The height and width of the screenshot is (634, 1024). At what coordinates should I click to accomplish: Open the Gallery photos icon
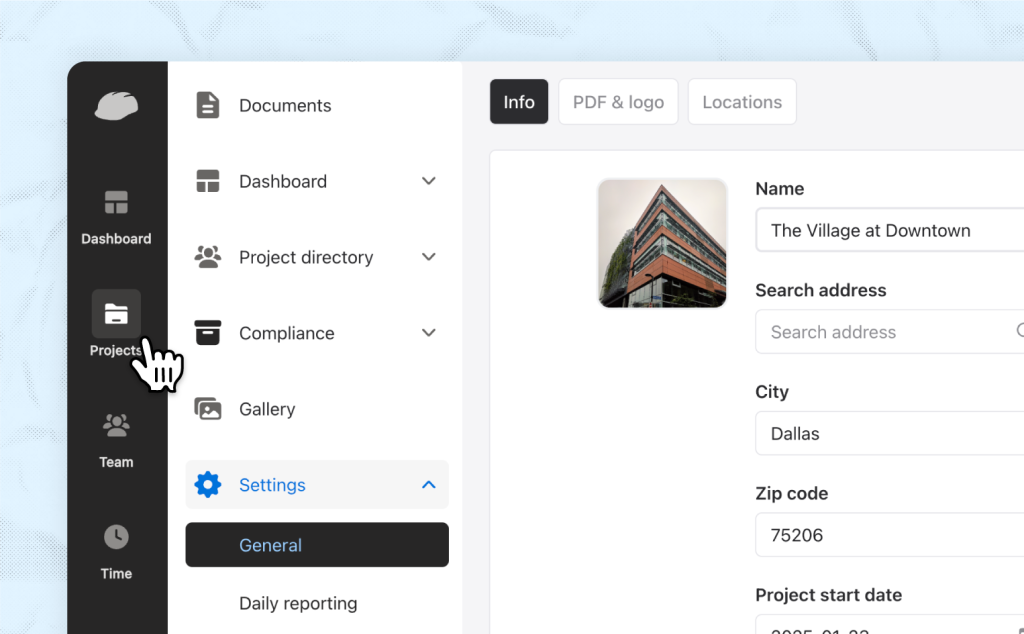click(207, 408)
